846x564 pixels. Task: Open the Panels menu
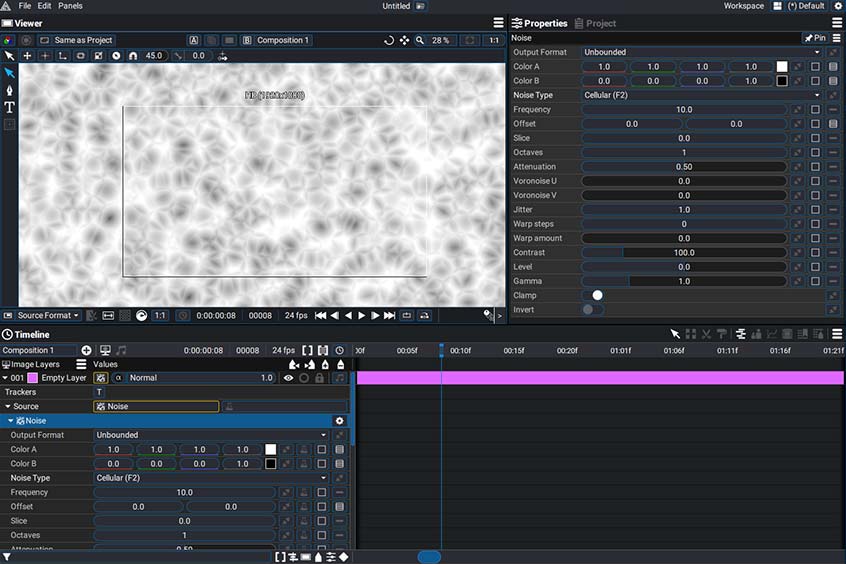70,6
